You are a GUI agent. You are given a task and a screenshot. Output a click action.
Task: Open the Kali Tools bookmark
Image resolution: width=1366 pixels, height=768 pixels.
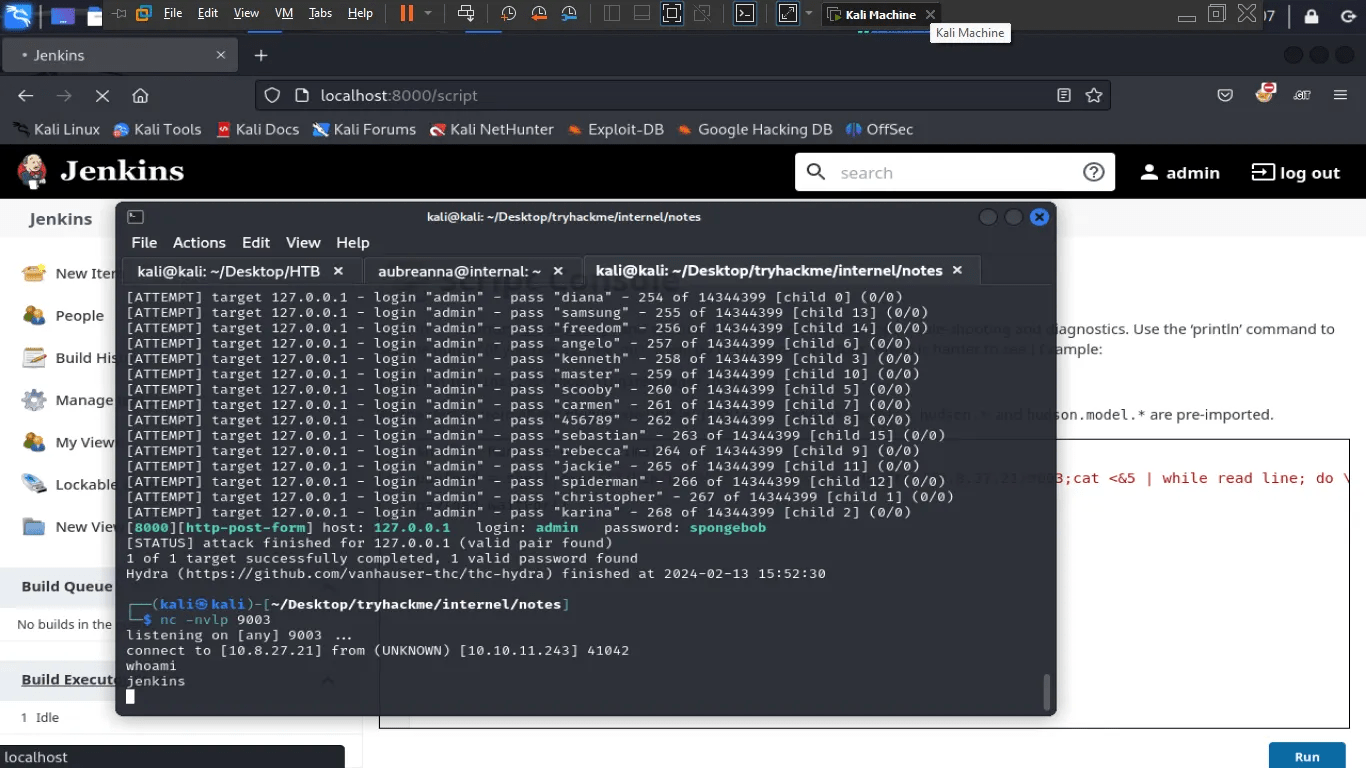click(x=157, y=129)
